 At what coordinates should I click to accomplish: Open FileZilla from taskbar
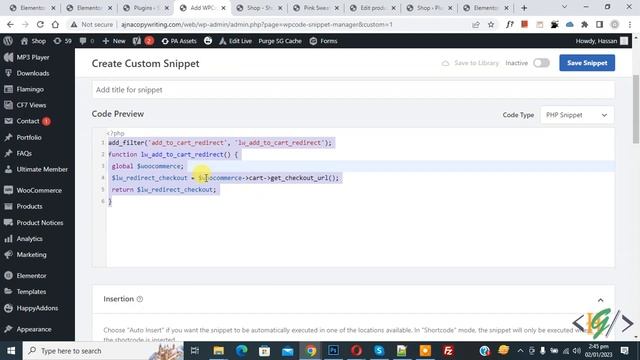[448, 351]
